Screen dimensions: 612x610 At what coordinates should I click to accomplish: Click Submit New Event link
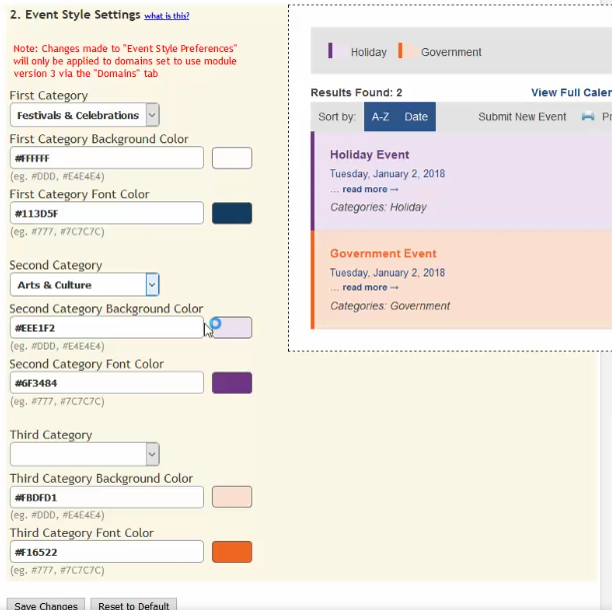(x=522, y=117)
